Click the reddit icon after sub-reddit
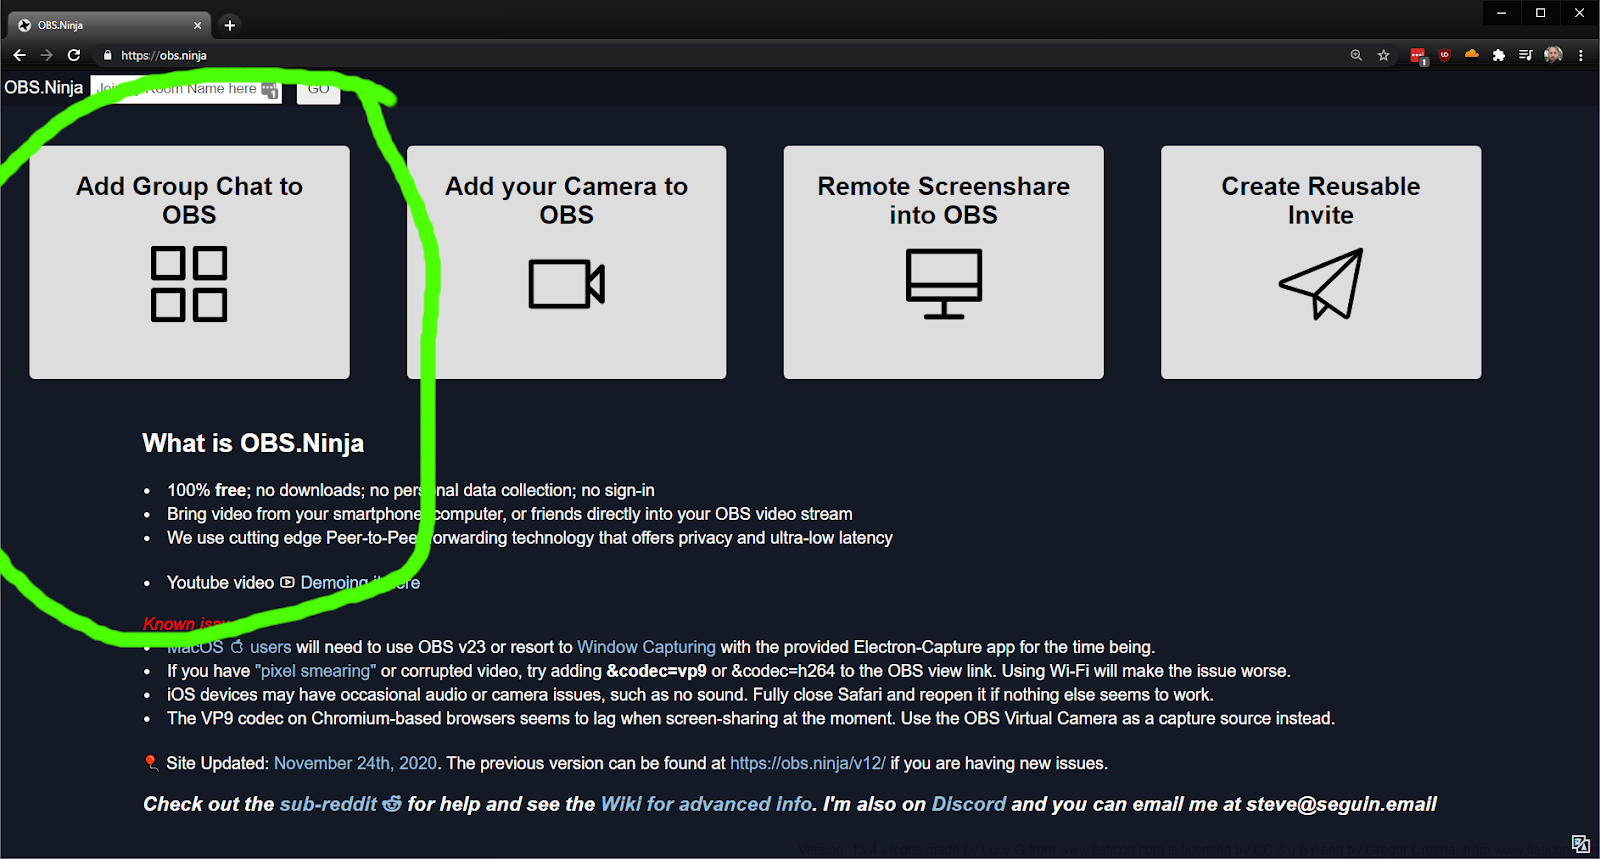Image resolution: width=1600 pixels, height=859 pixels. point(392,804)
